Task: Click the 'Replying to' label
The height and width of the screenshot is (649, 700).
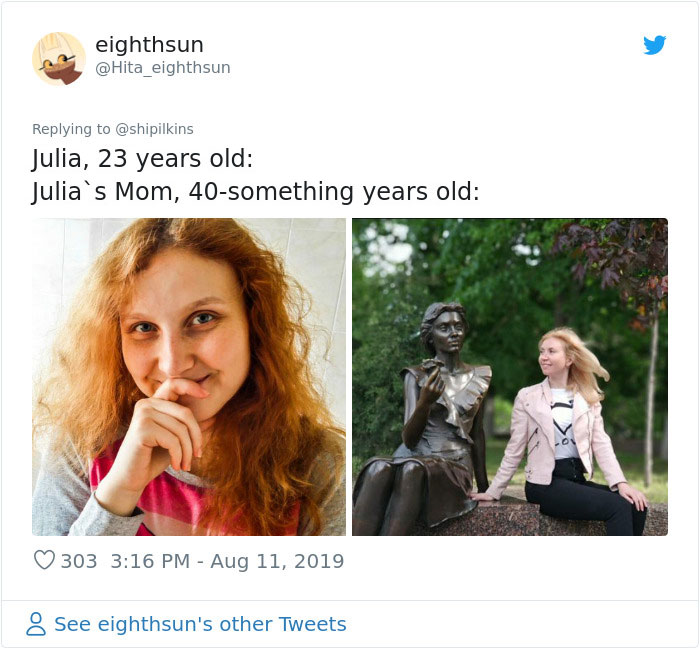Action: (x=71, y=129)
